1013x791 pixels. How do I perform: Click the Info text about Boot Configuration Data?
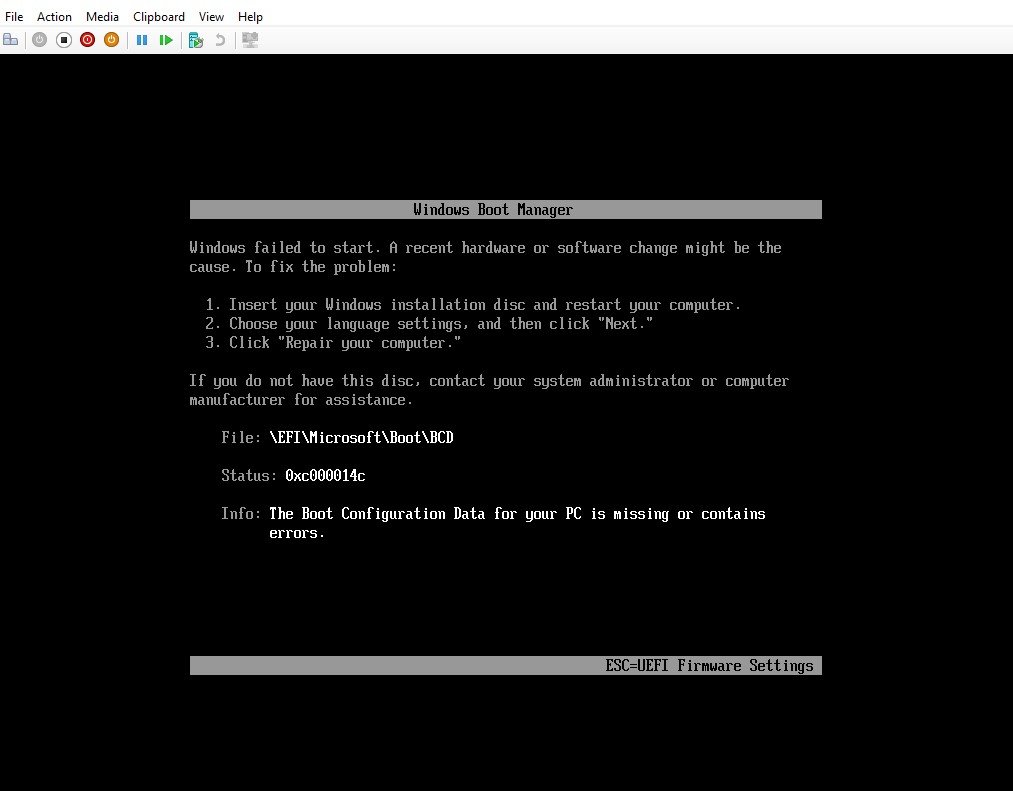517,523
